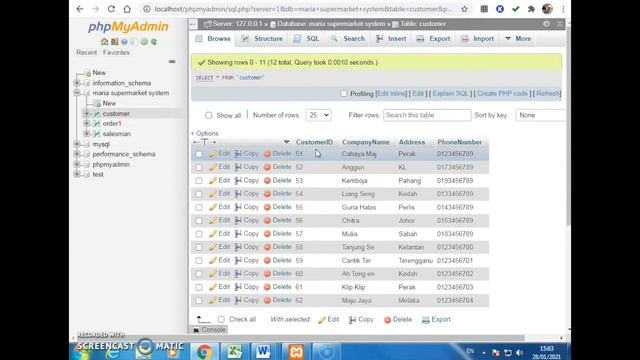Click the horizontal scrollbar at page bottom

300,338
